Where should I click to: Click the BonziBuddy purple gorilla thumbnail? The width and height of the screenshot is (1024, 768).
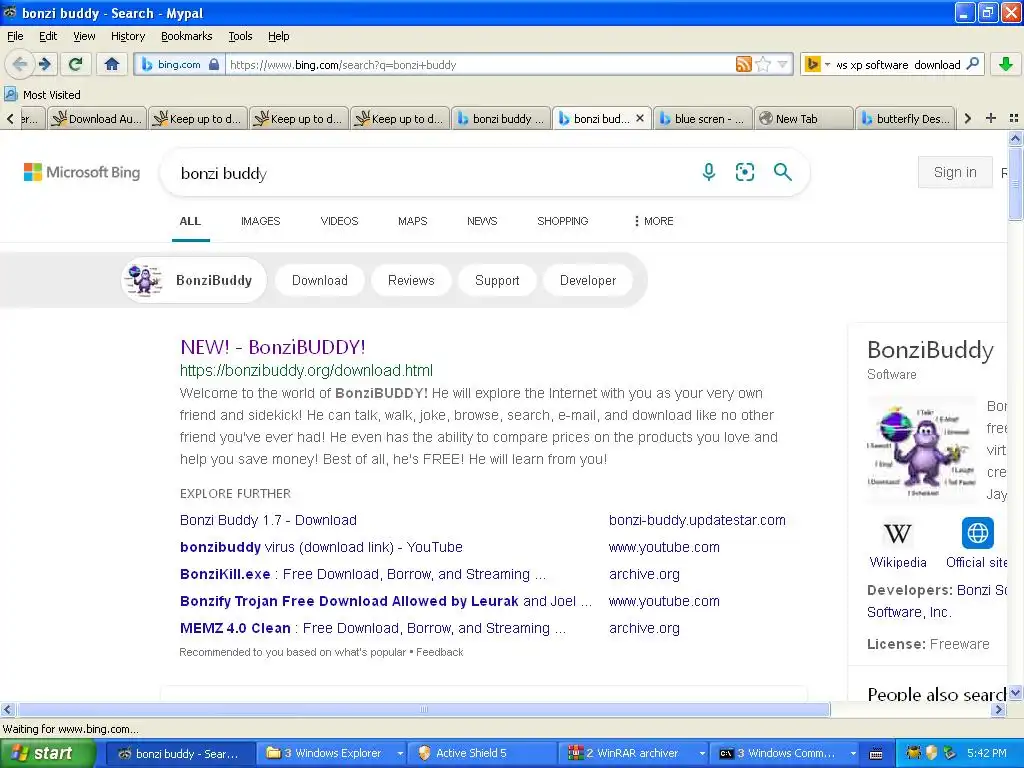coord(921,450)
